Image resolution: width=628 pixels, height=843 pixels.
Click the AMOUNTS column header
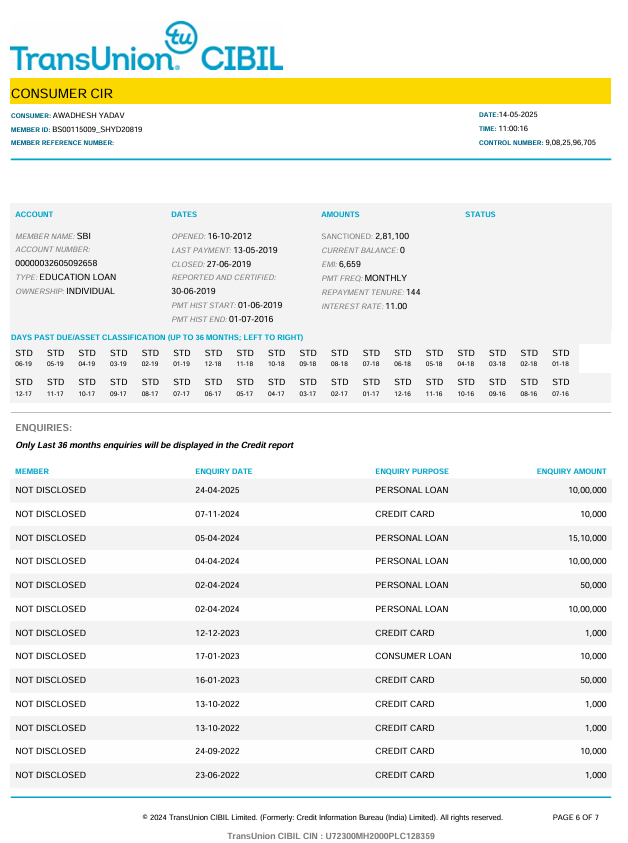click(x=340, y=215)
